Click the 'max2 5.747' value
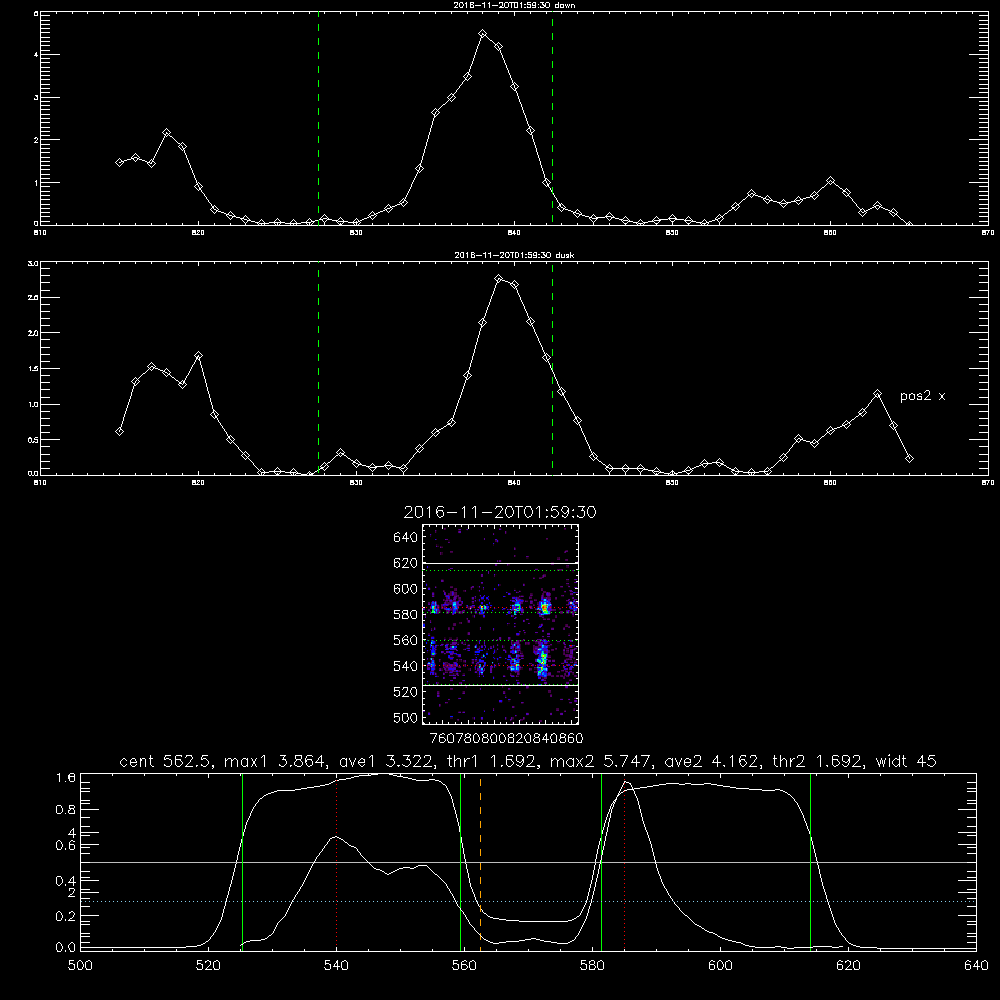1000x1000 pixels. coord(599,761)
